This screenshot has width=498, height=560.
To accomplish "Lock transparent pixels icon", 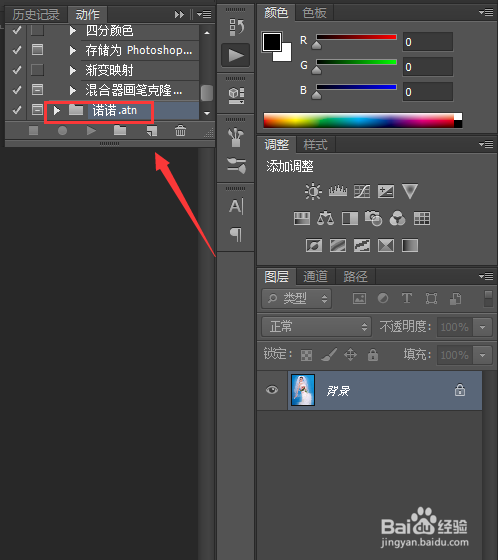I will tap(307, 355).
